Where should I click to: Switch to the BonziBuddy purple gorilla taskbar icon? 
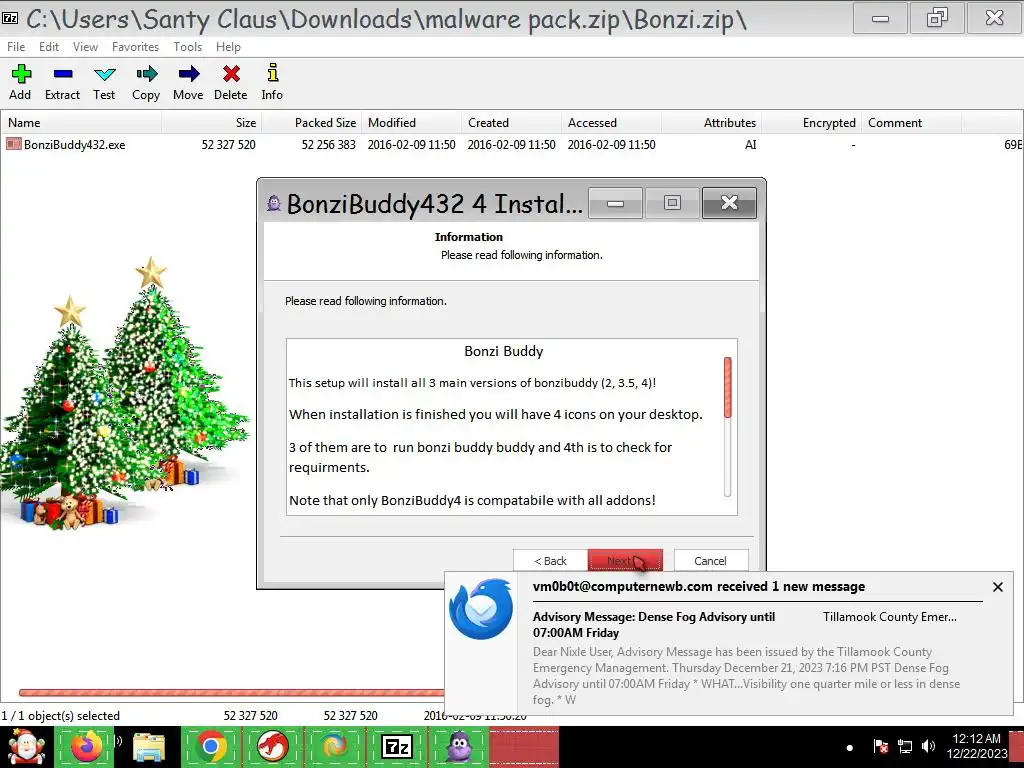460,746
